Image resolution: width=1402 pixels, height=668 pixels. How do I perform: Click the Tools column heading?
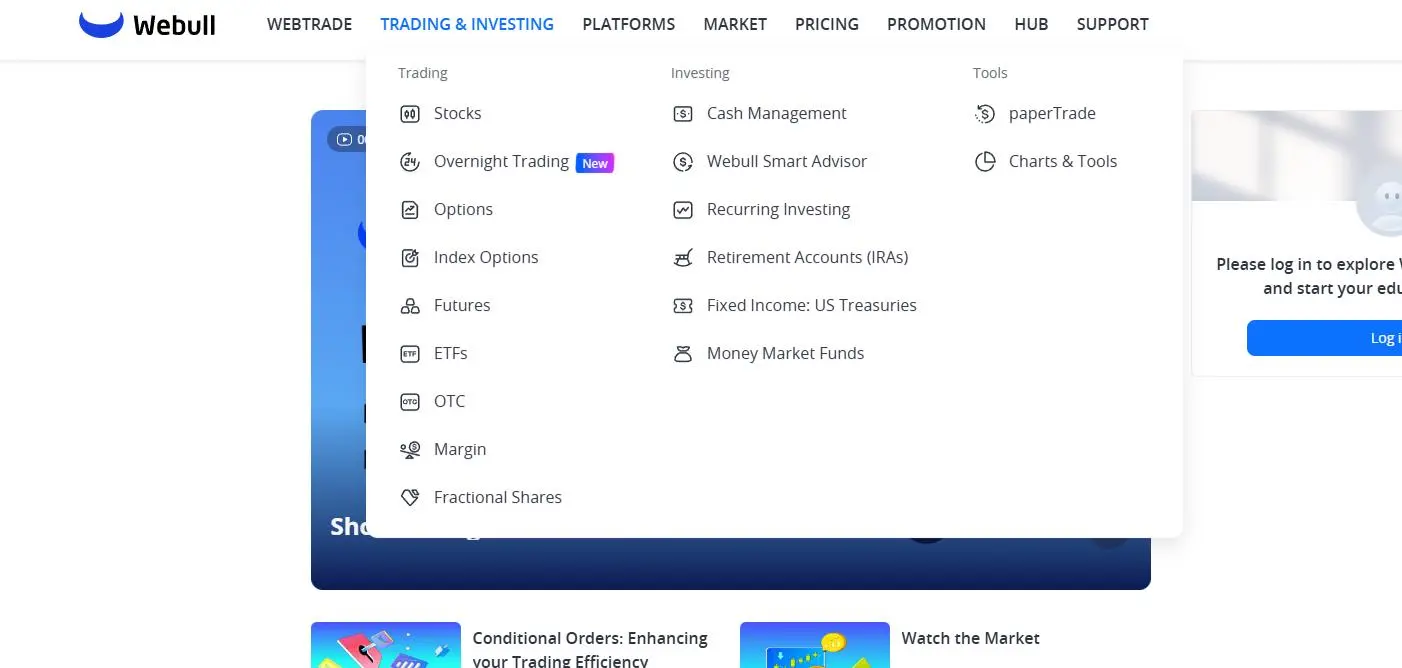pyautogui.click(x=990, y=73)
